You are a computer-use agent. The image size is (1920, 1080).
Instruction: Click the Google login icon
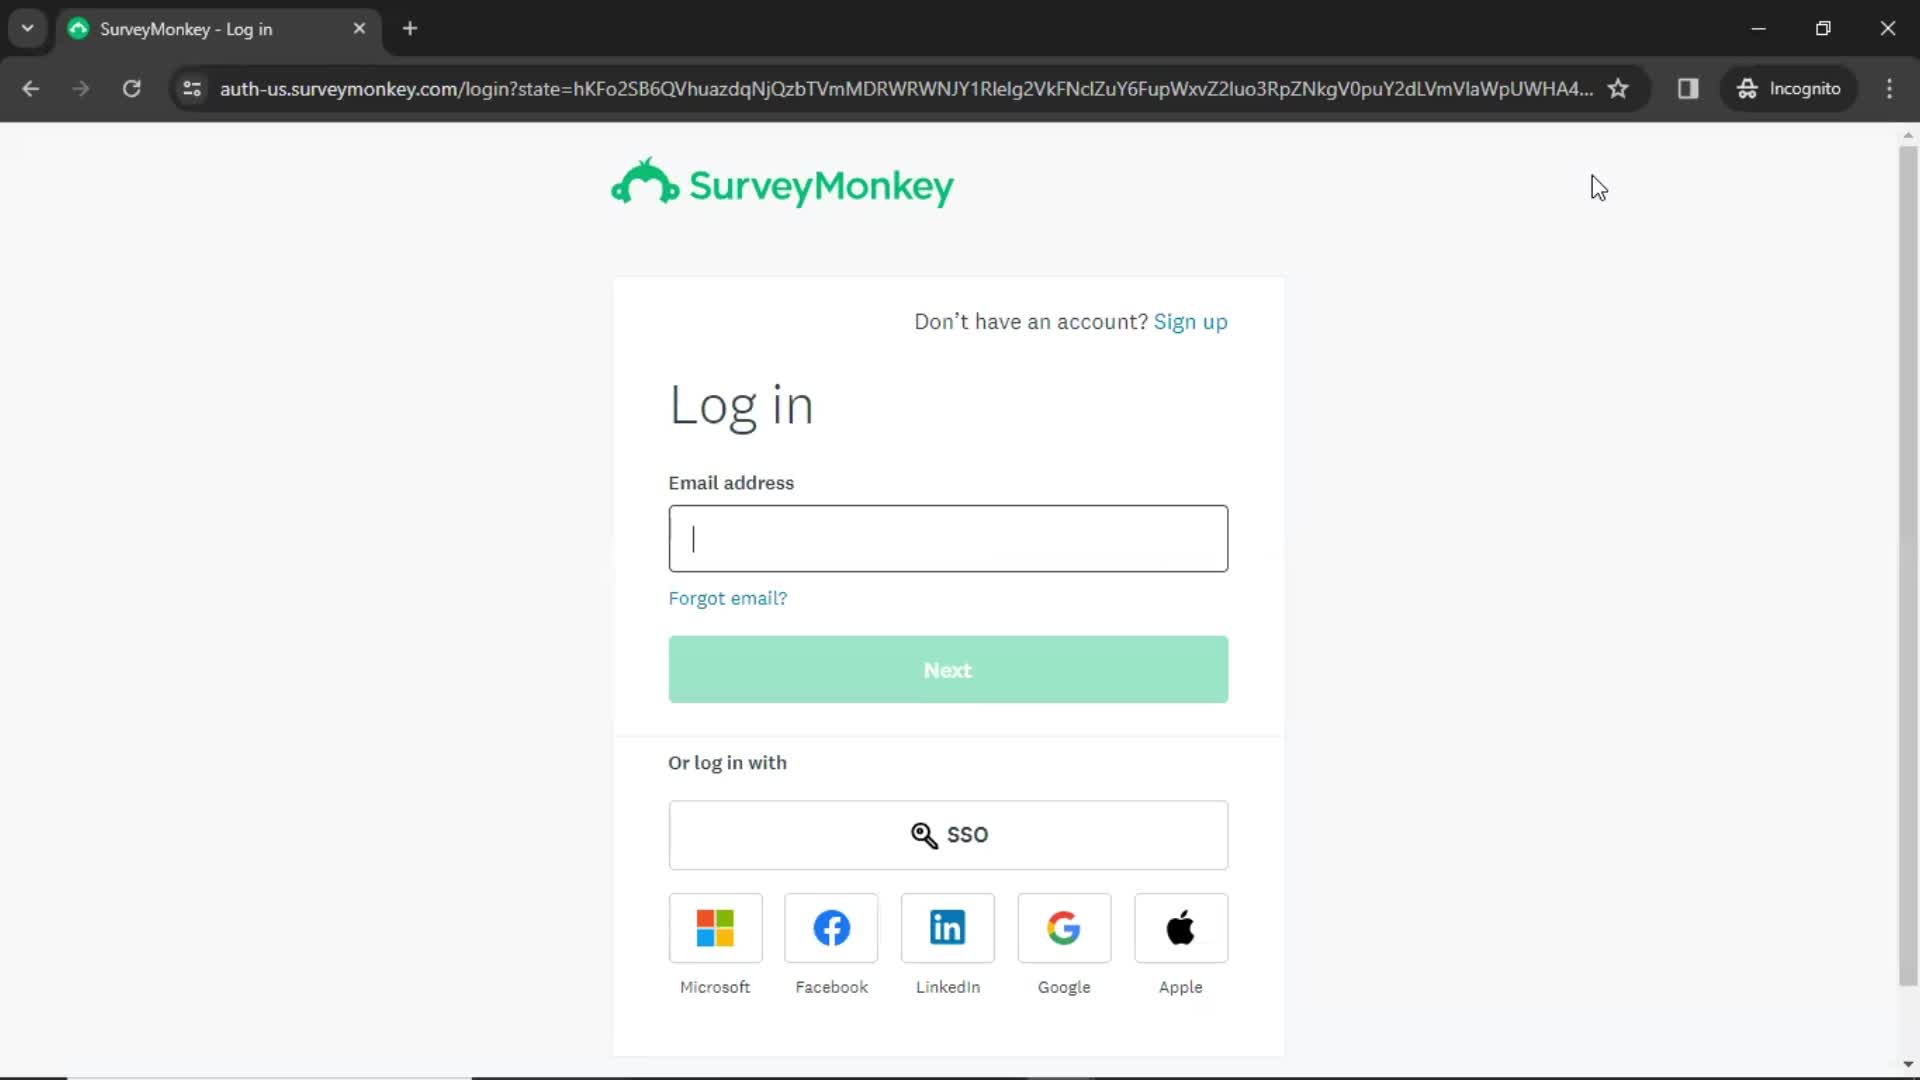[x=1064, y=928]
